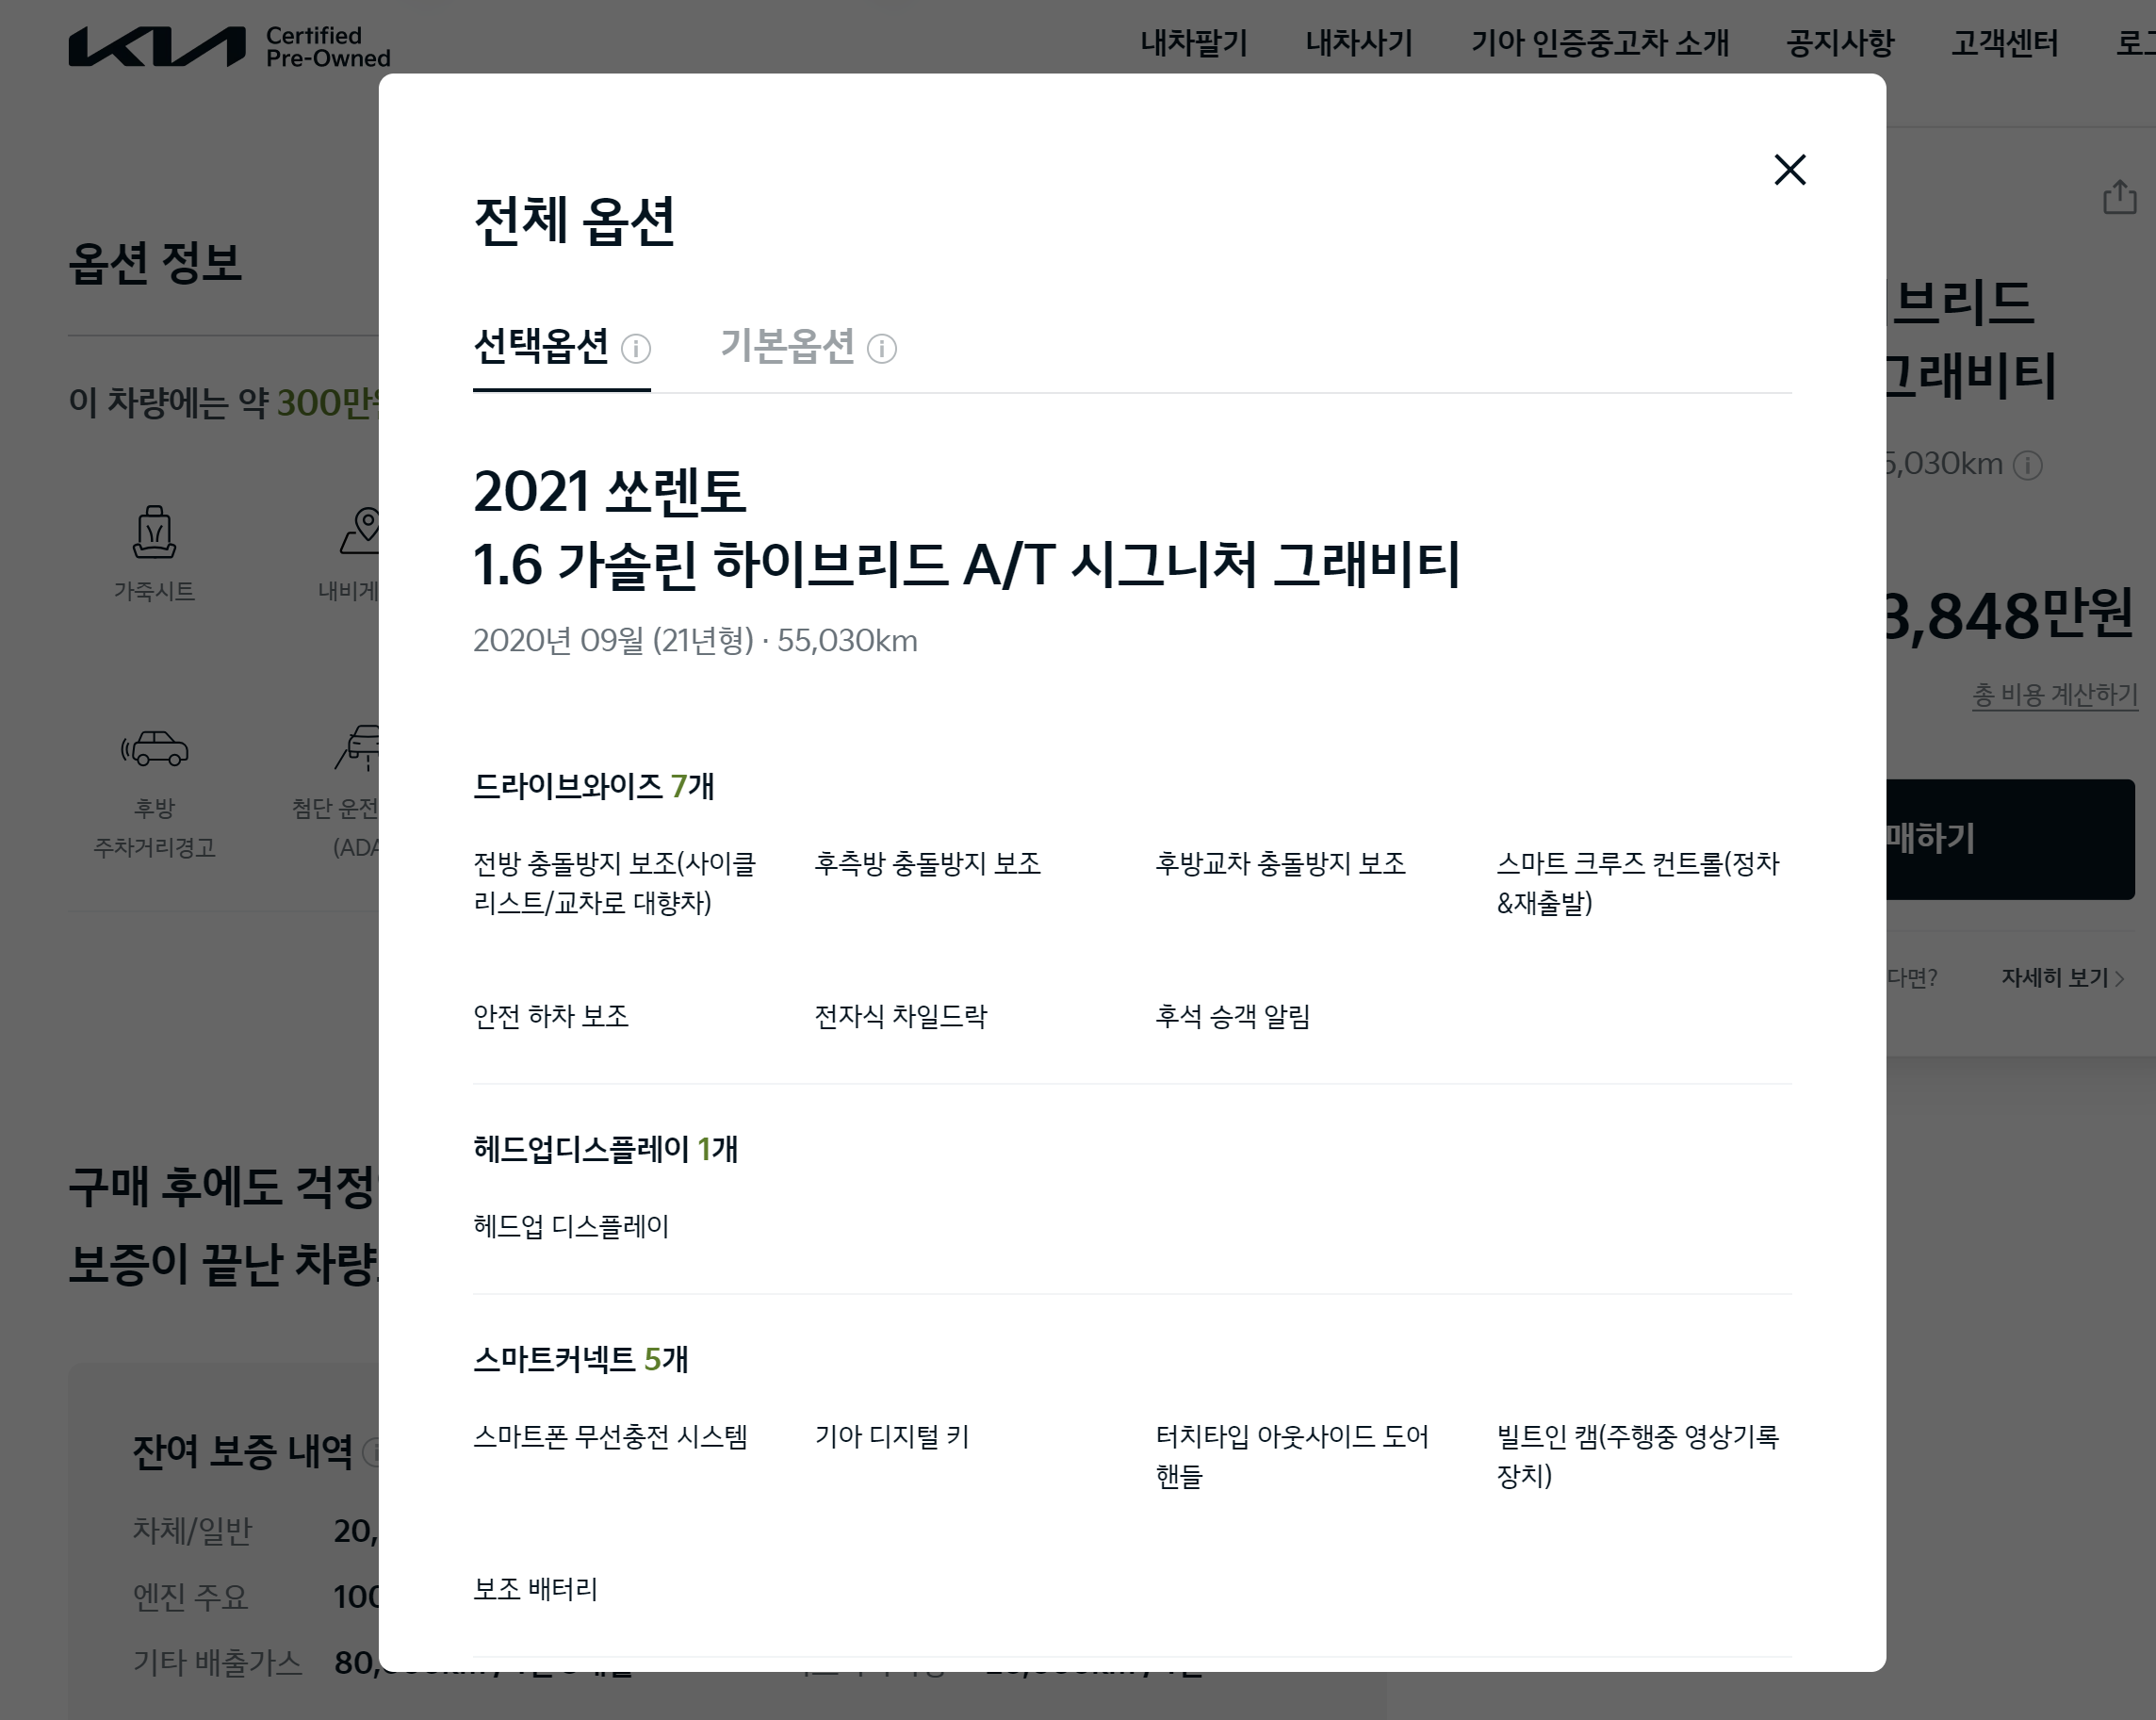Image resolution: width=2156 pixels, height=1720 pixels.
Task: Open the 내차팔기 menu
Action: pyautogui.click(x=1194, y=43)
